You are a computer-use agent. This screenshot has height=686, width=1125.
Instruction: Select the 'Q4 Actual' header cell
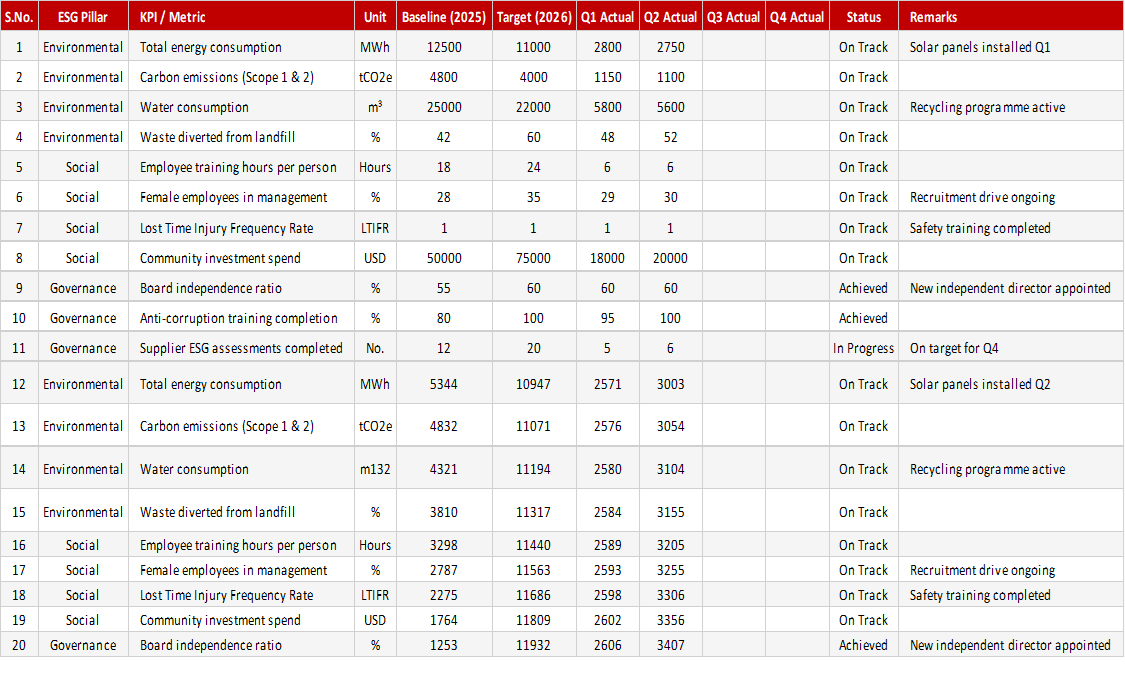(x=797, y=17)
